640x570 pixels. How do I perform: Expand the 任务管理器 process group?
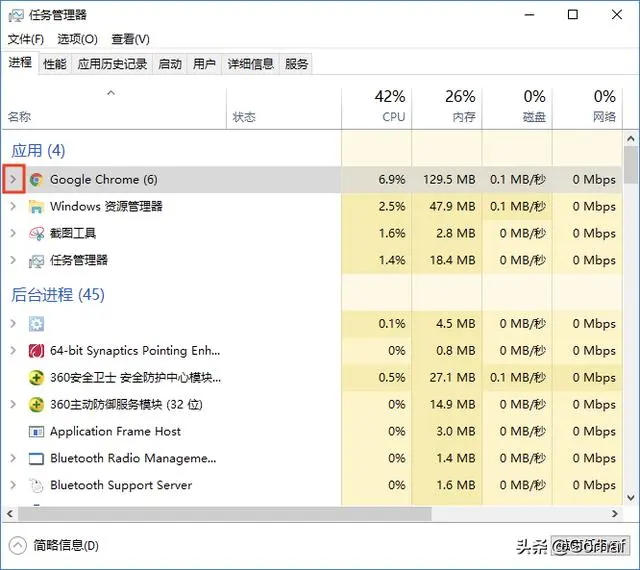pyautogui.click(x=13, y=260)
